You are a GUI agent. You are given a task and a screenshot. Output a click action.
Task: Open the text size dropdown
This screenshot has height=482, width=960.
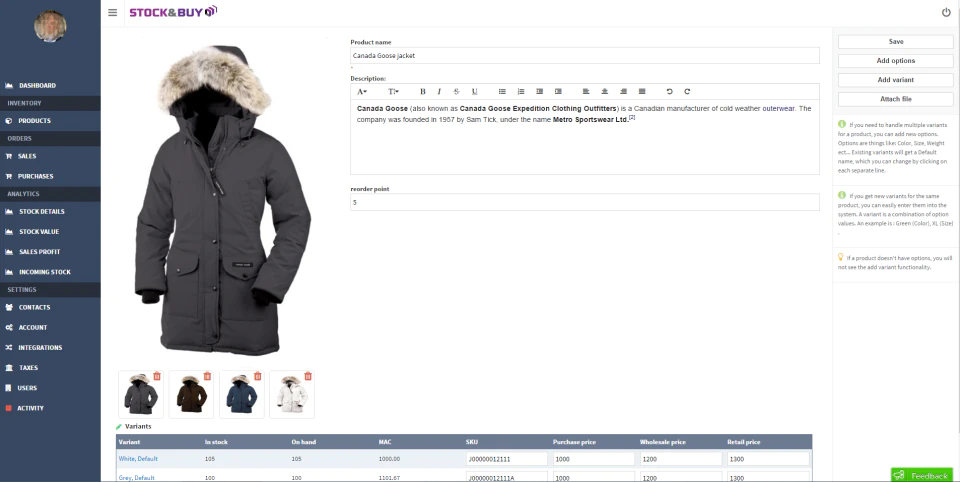point(393,91)
